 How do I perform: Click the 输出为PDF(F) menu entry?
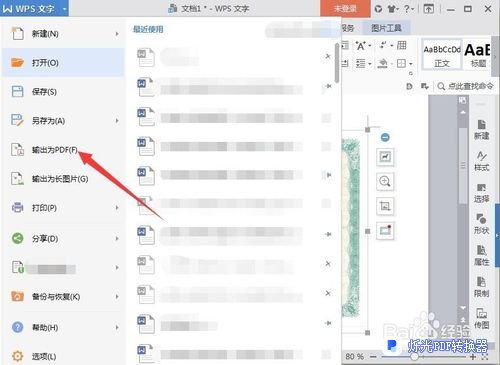tap(54, 150)
